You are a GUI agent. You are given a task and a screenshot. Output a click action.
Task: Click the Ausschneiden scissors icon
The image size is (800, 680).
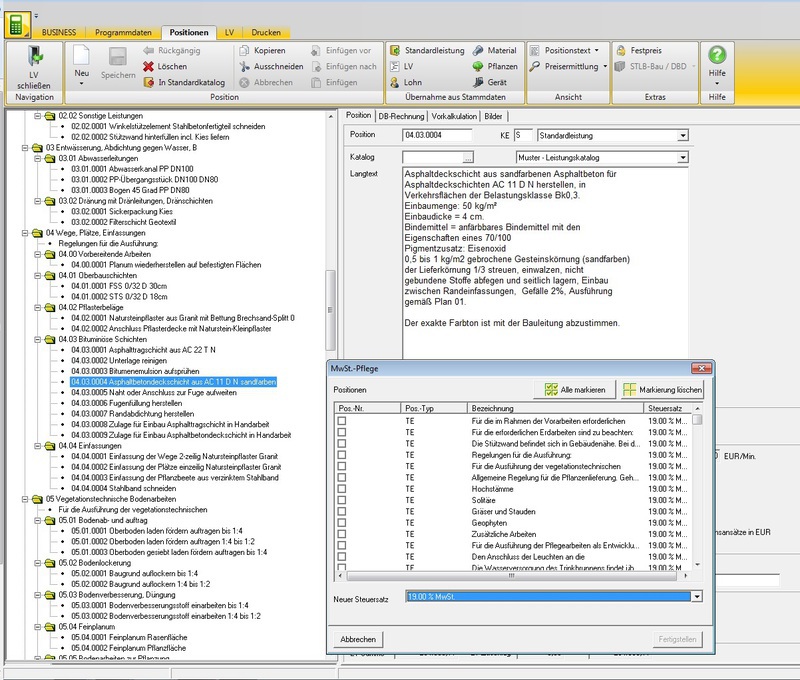pyautogui.click(x=246, y=66)
